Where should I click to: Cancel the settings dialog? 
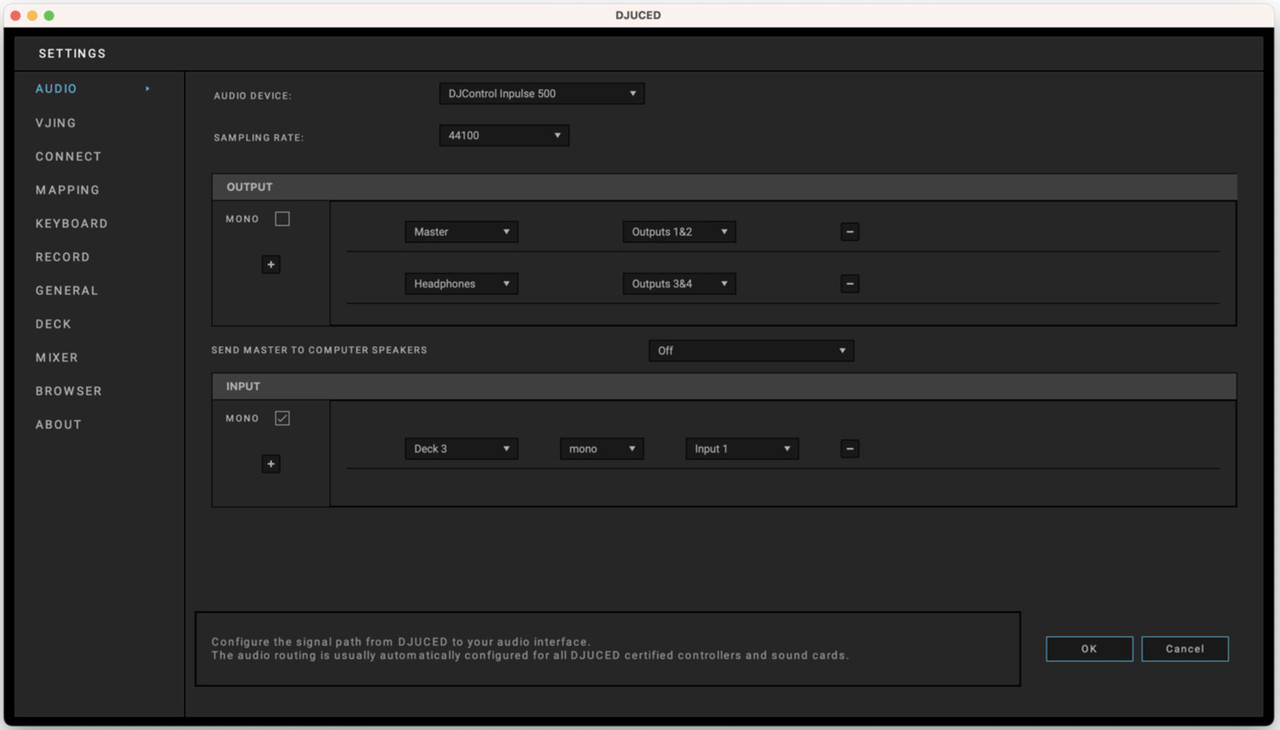1185,649
